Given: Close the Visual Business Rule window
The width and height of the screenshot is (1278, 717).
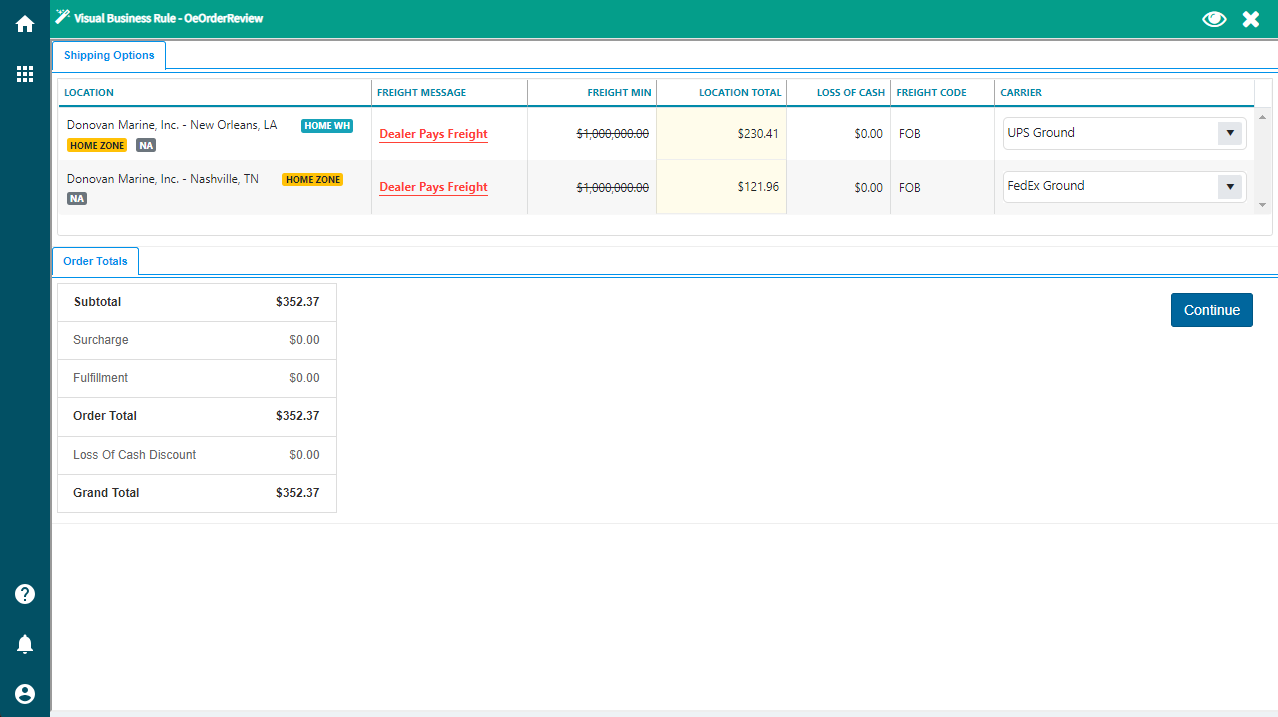Looking at the screenshot, I should 1251,19.
